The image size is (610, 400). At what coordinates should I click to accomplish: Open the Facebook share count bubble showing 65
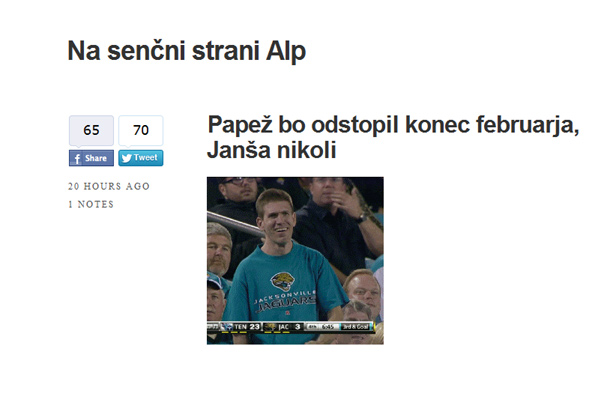tap(91, 130)
